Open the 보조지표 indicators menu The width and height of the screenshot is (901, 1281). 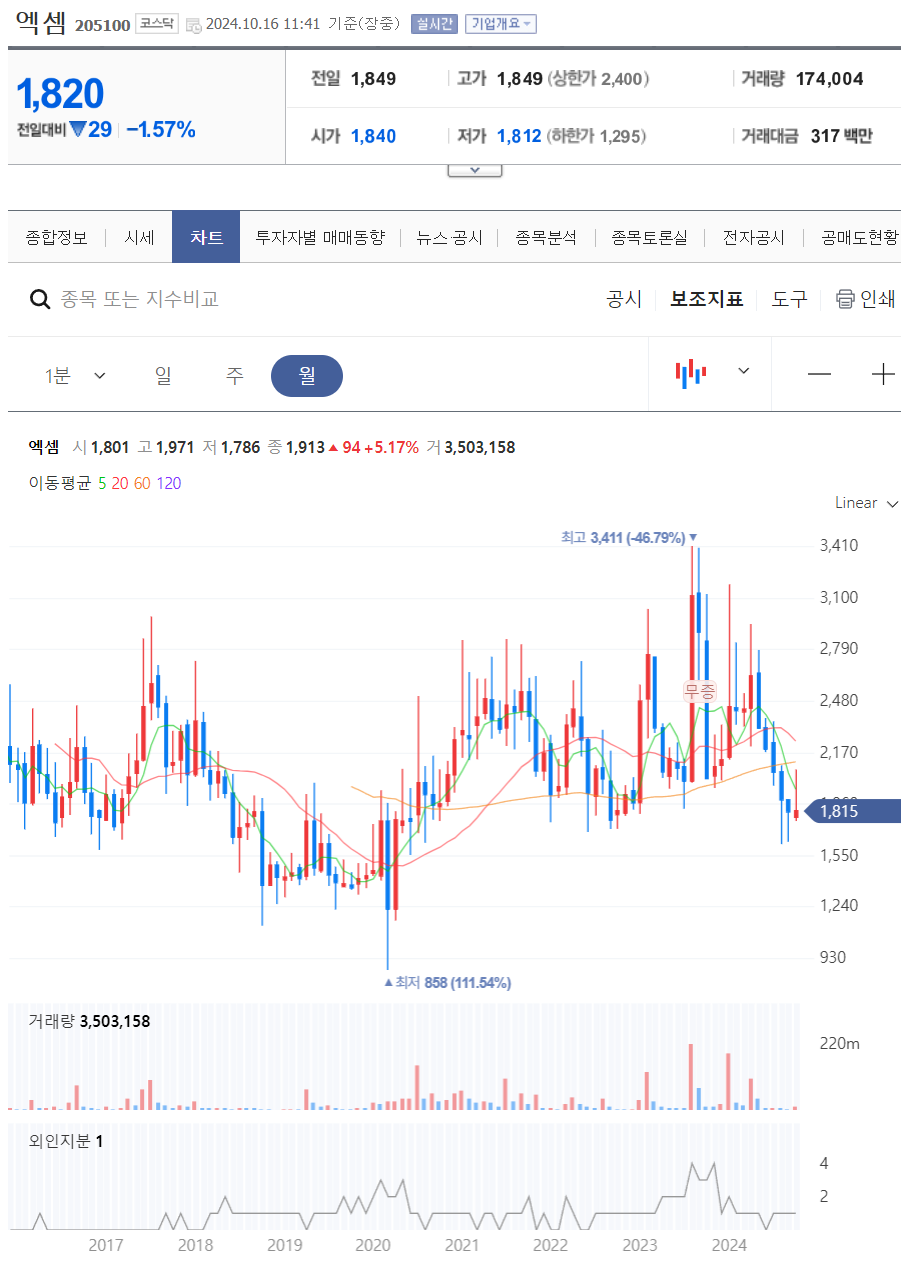pyautogui.click(x=707, y=299)
